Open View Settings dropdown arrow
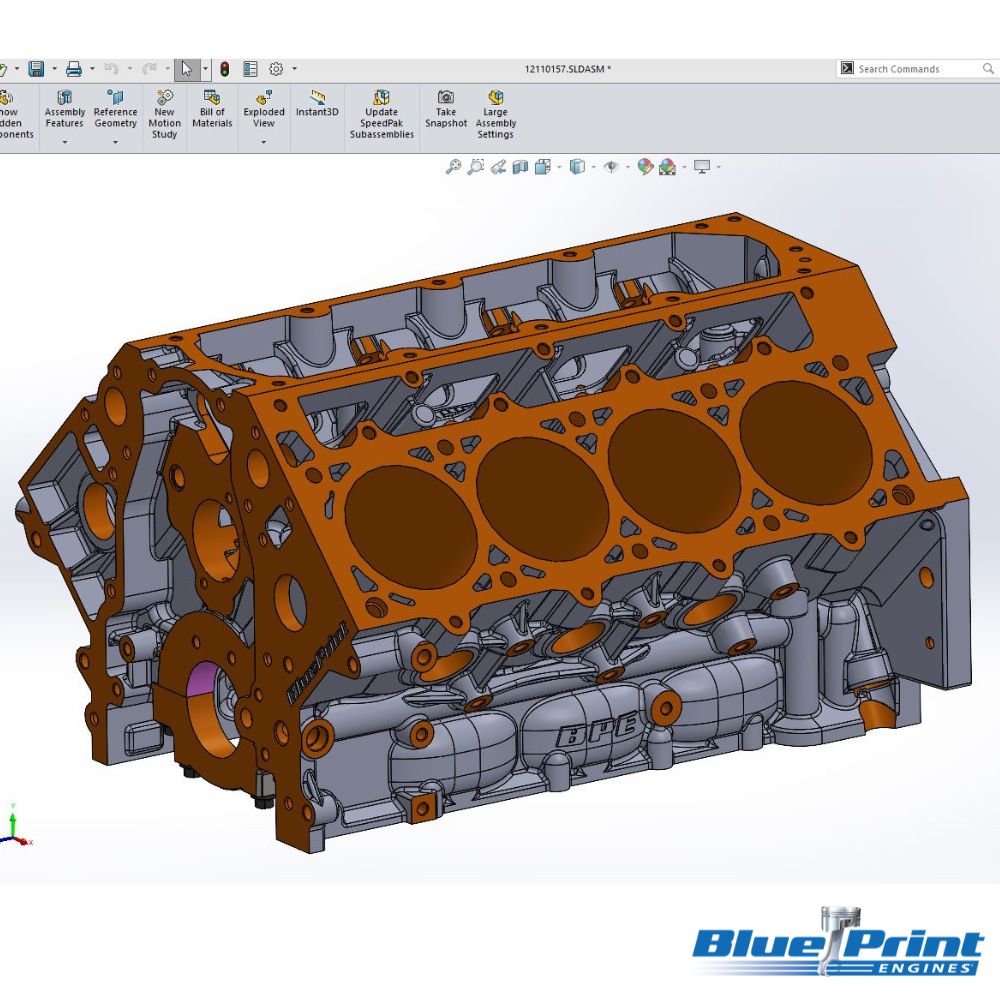The height and width of the screenshot is (1000, 1000). point(718,167)
